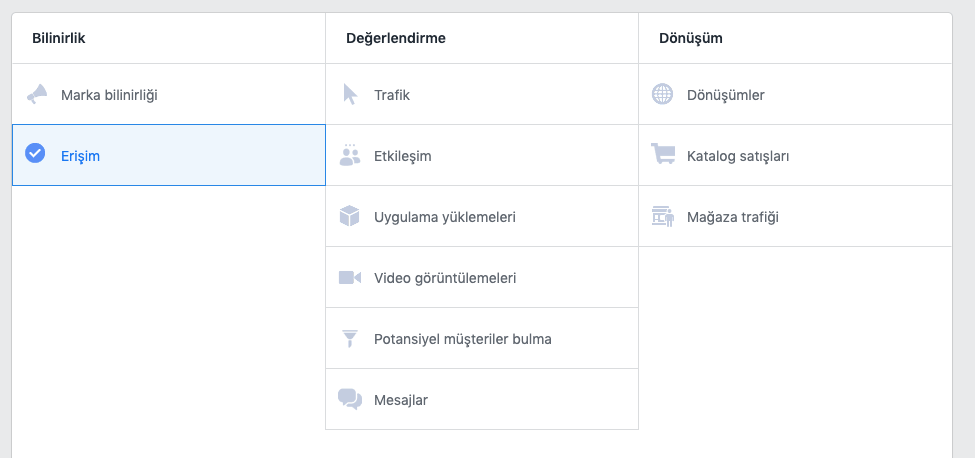The image size is (975, 458).
Task: Click the megaphone icon for Marka bilinirliği
Action: (x=37, y=94)
